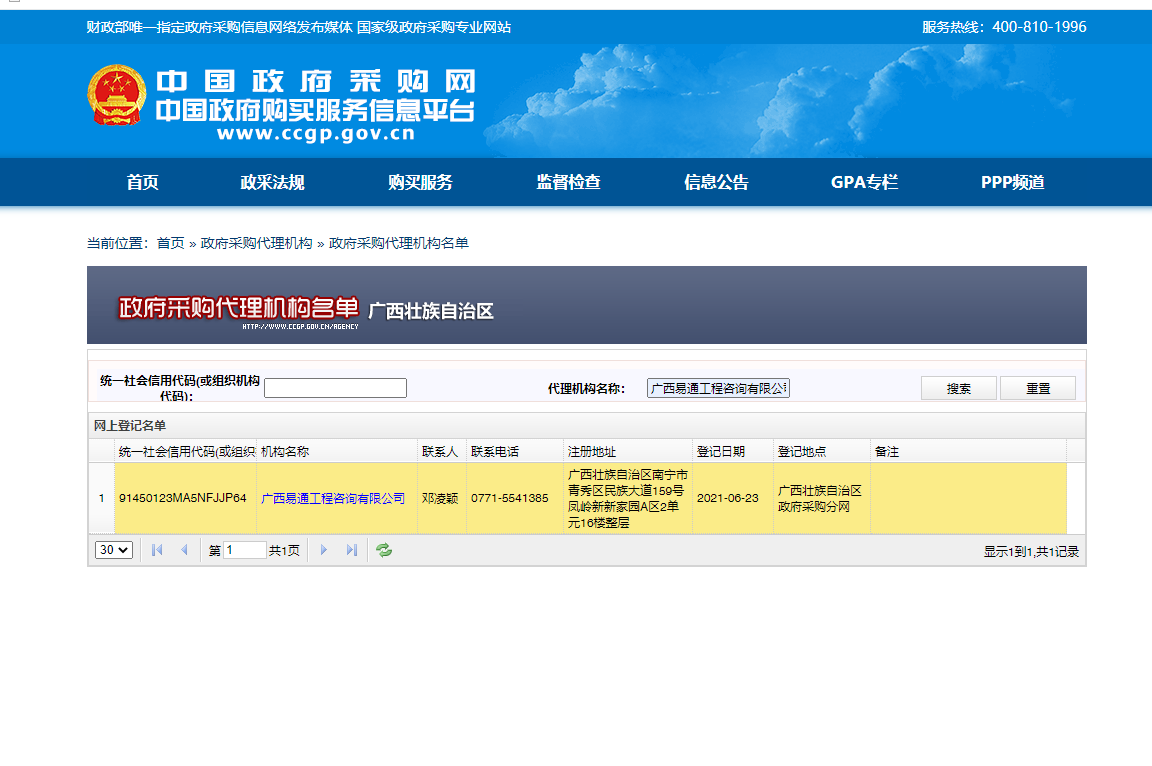Click the next page arrow icon
Viewport: 1152px width, 766px height.
pos(323,549)
